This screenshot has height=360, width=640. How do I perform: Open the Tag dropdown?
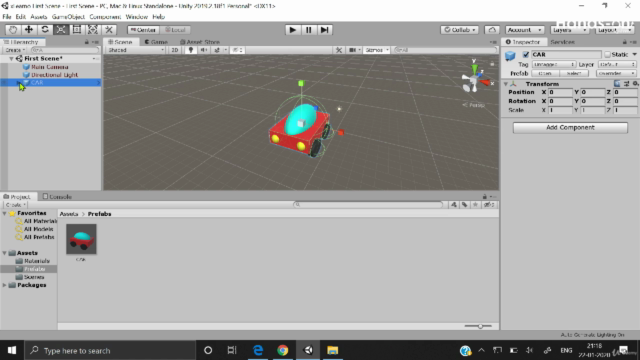[x=553, y=64]
